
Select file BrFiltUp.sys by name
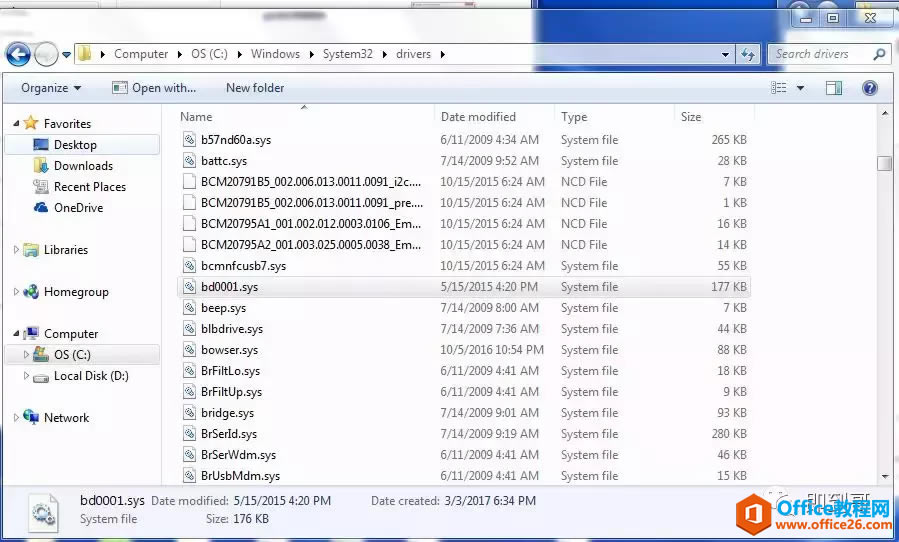point(232,392)
